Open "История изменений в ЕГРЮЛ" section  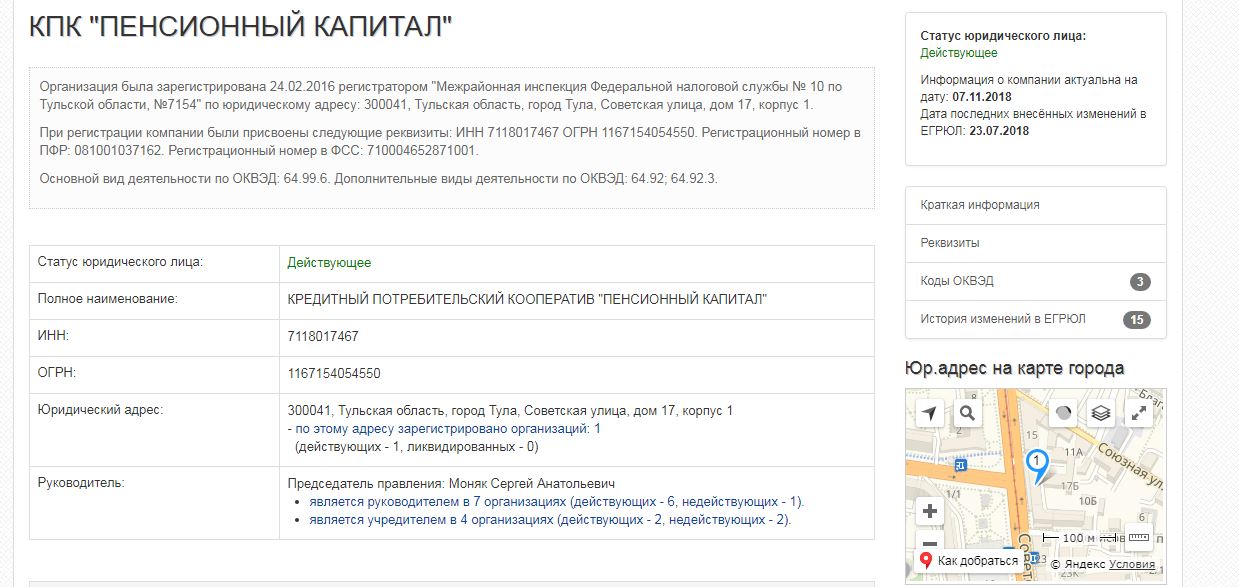tap(1003, 319)
